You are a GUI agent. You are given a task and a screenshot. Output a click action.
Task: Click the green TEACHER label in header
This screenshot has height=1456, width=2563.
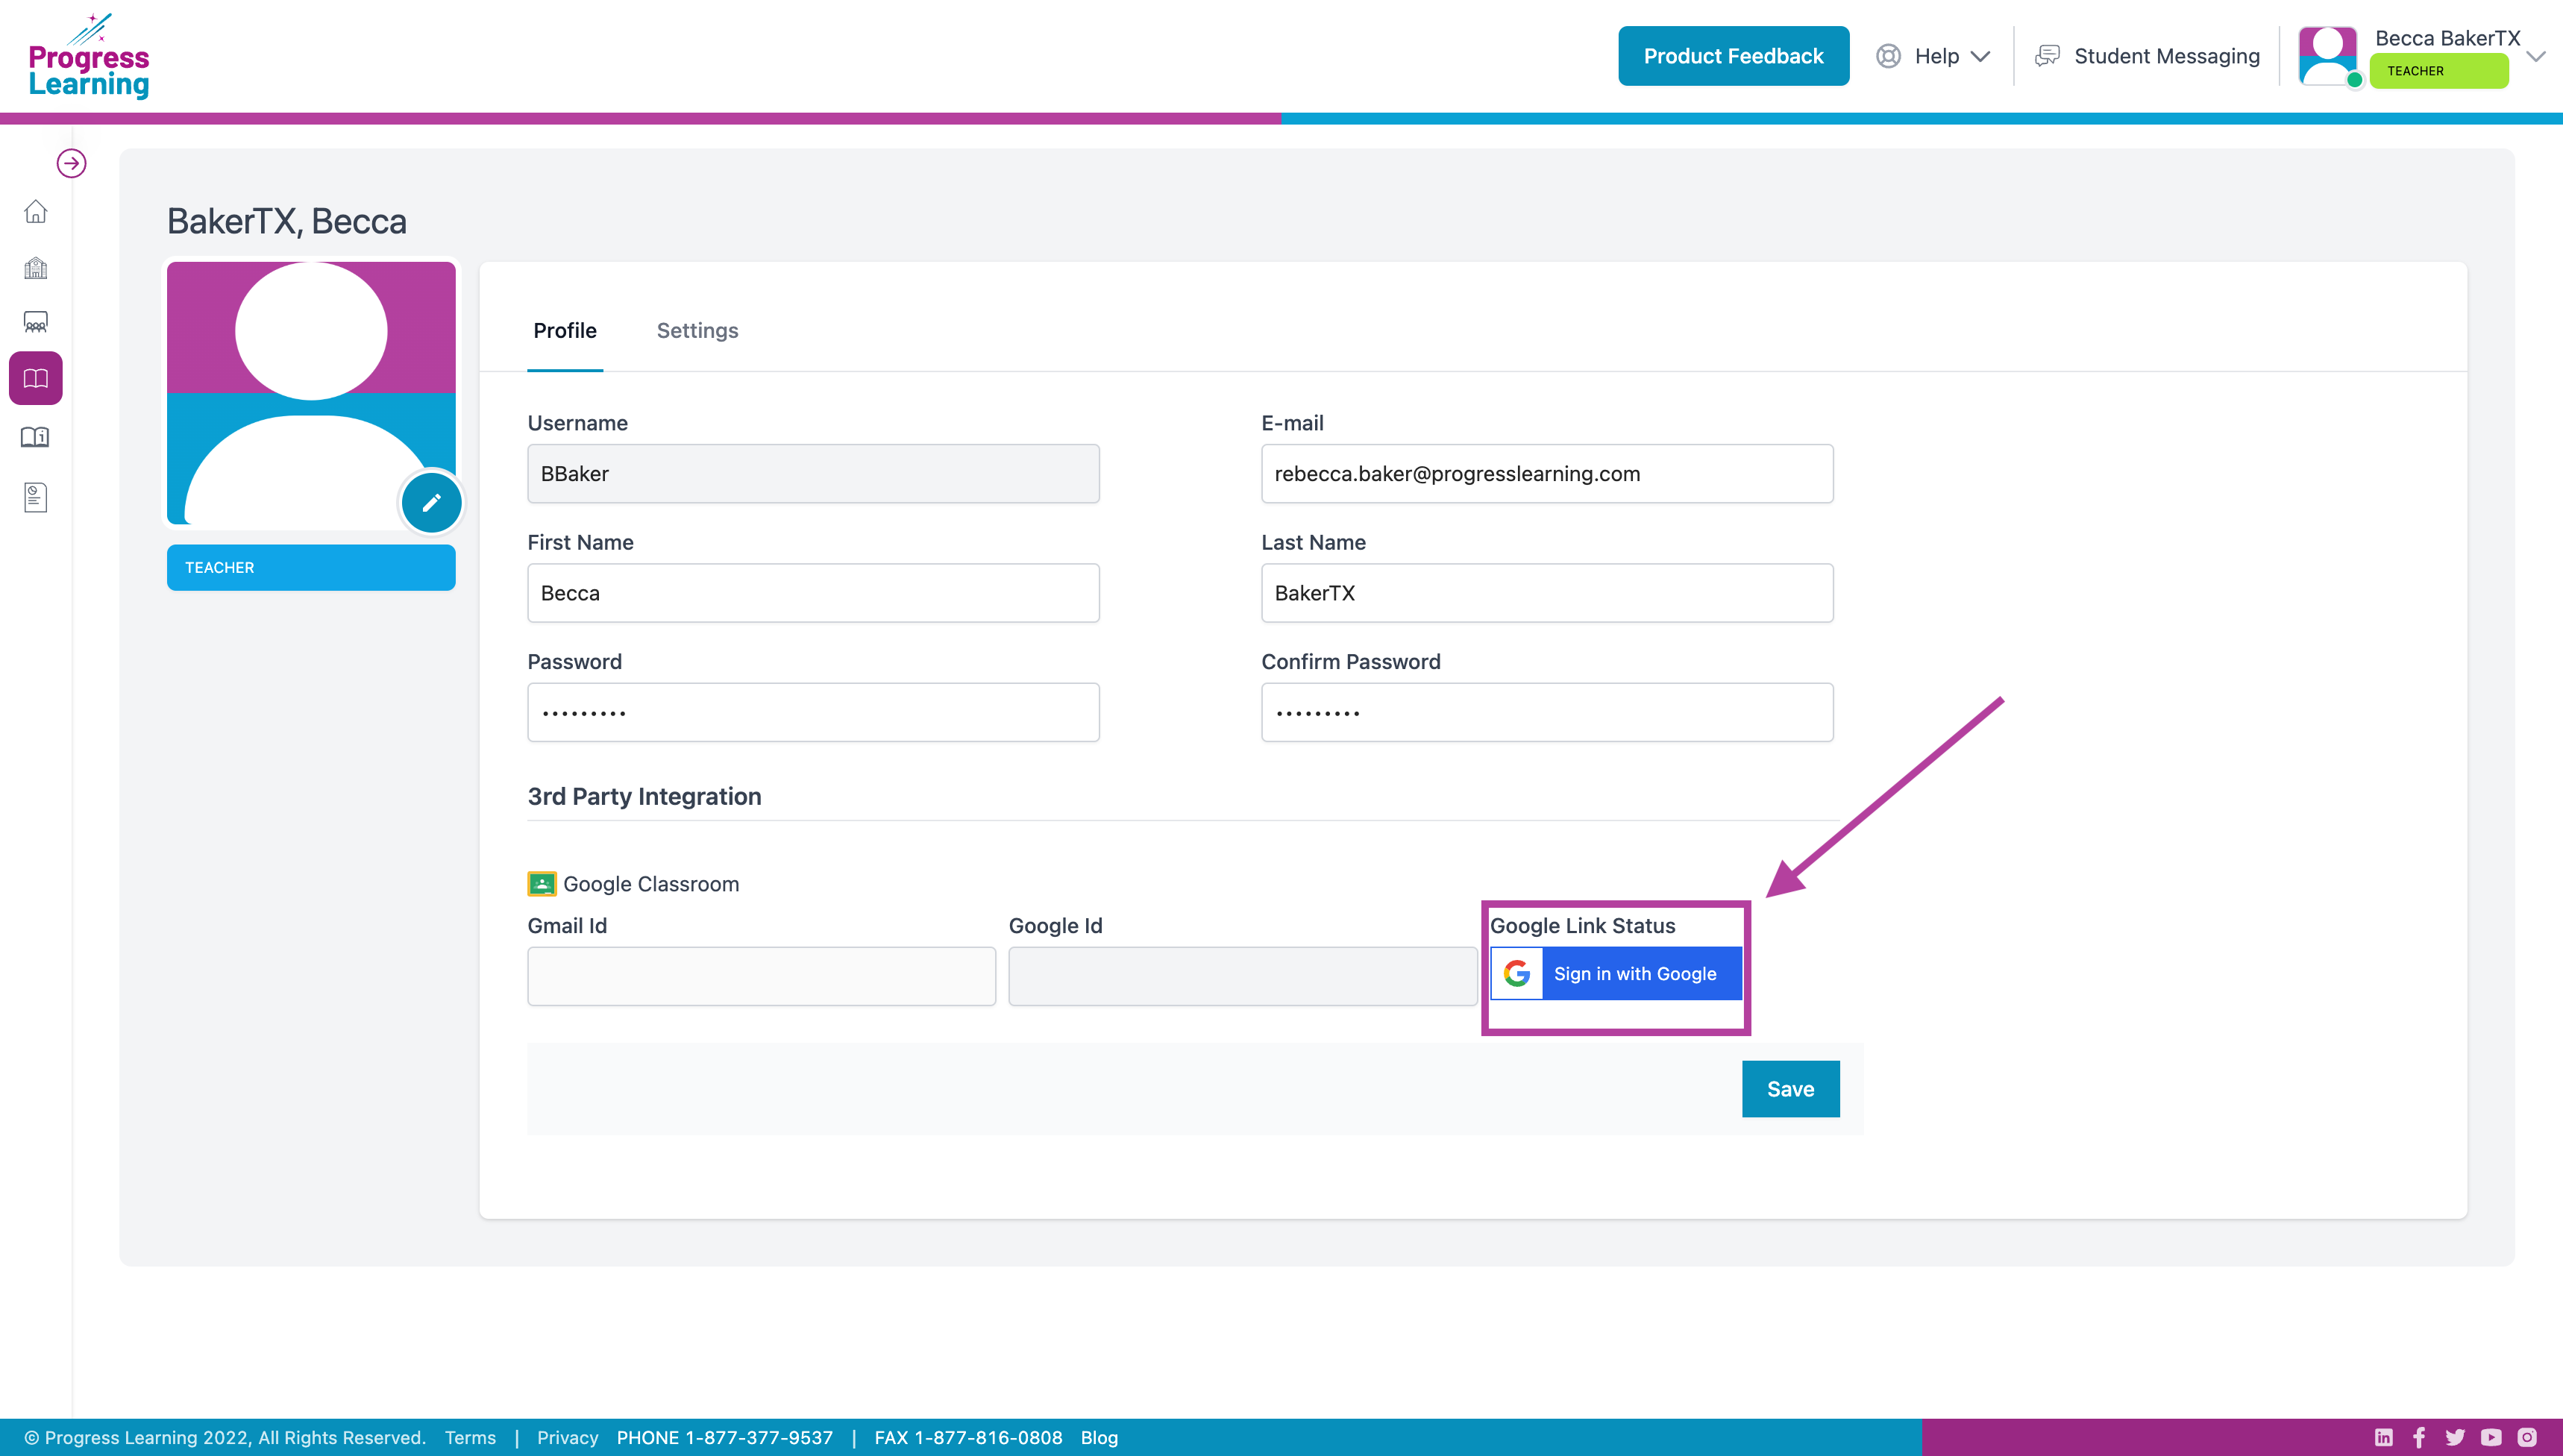click(x=2439, y=71)
